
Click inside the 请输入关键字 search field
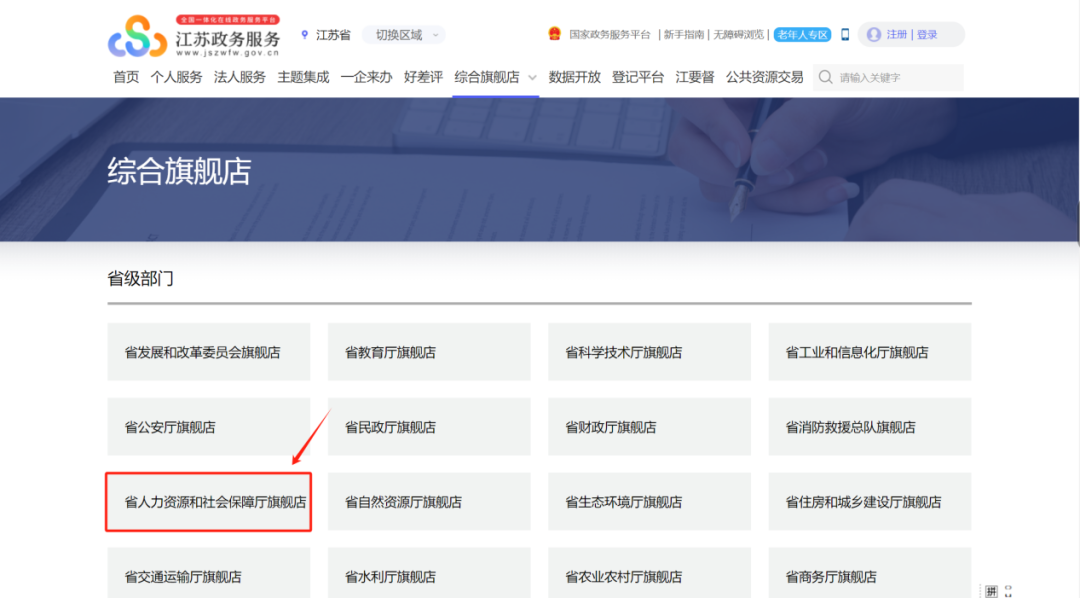(x=890, y=76)
